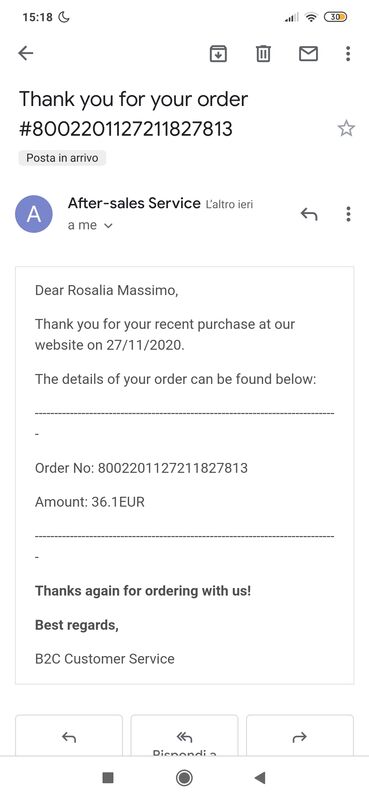Mark email as unread via the envelope icon

(308, 53)
